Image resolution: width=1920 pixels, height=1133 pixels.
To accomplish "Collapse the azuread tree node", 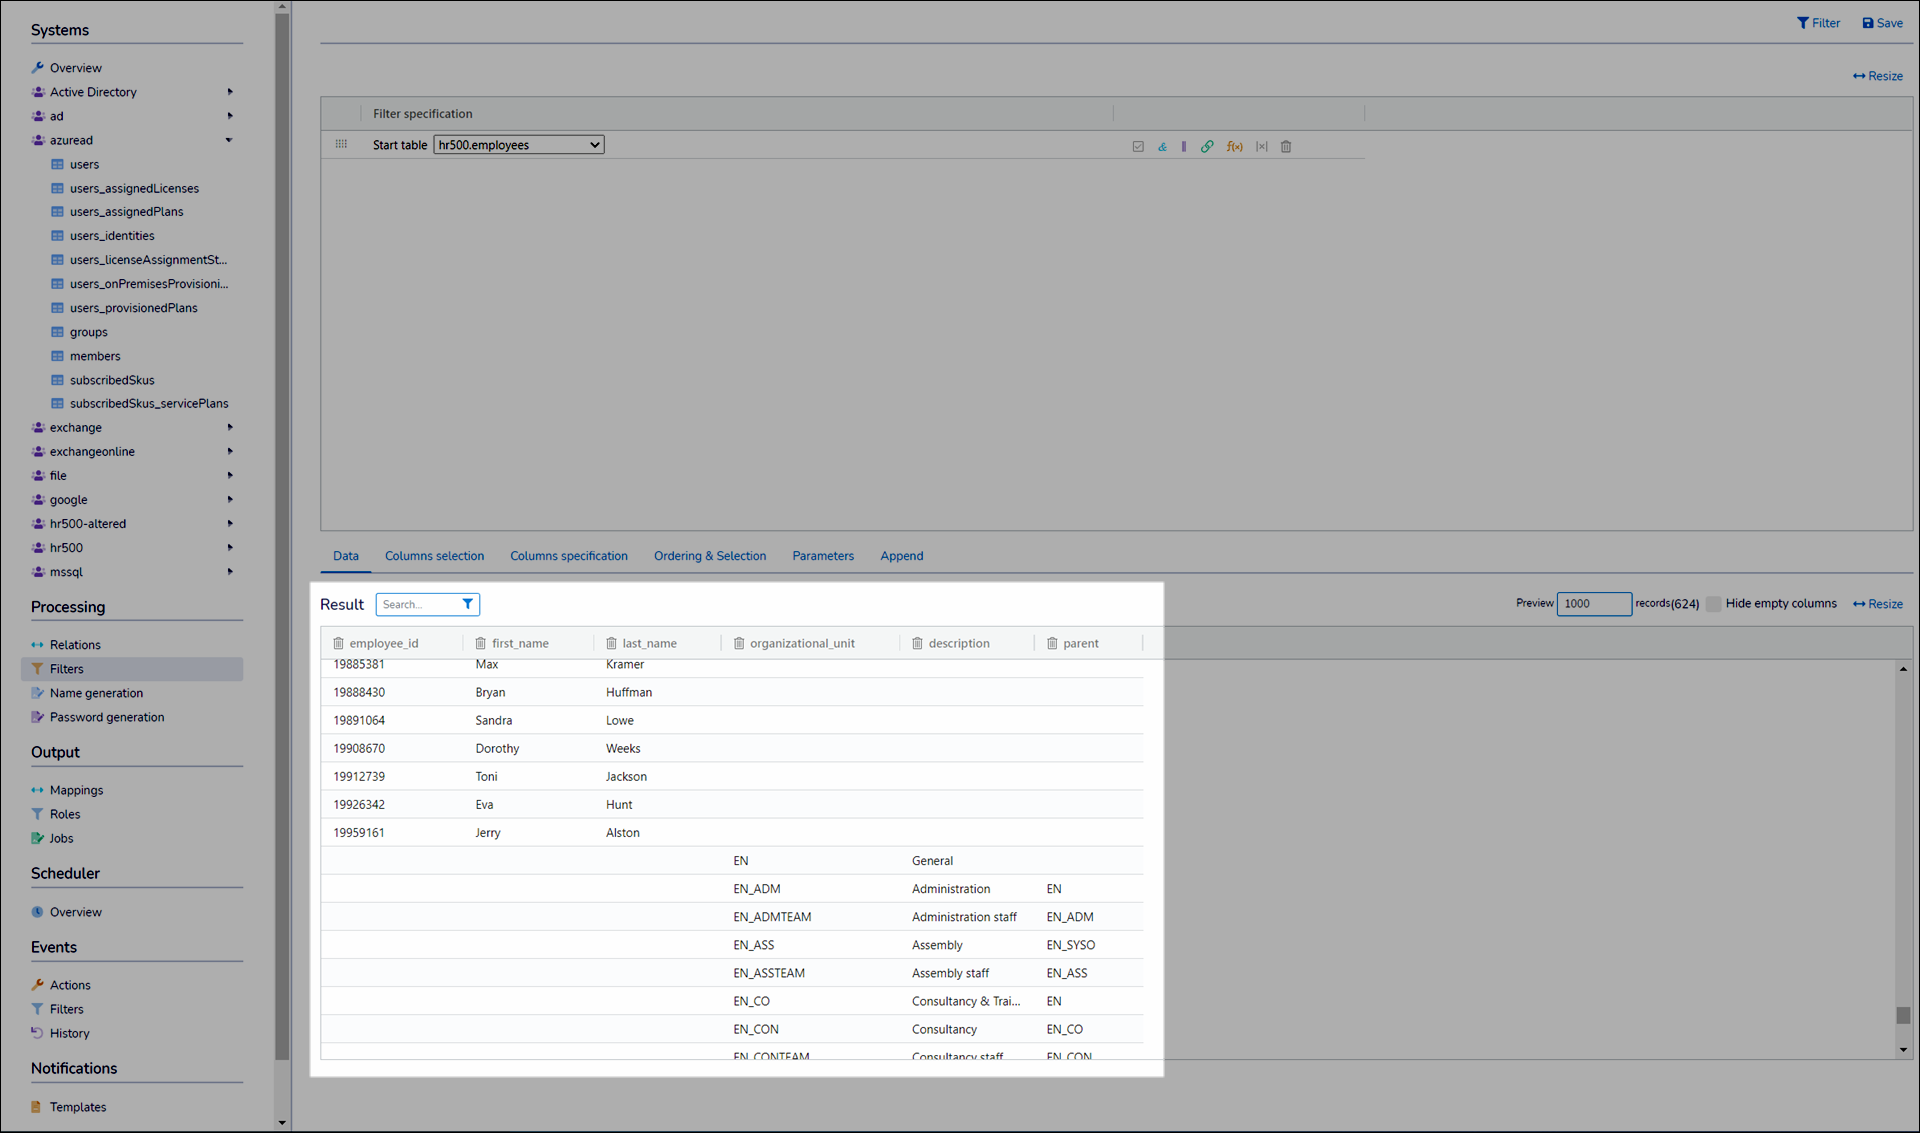I will tap(229, 140).
